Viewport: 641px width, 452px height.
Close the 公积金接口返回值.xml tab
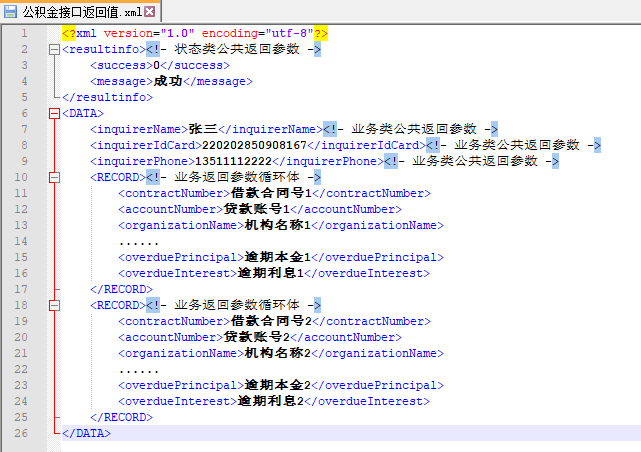coord(150,11)
